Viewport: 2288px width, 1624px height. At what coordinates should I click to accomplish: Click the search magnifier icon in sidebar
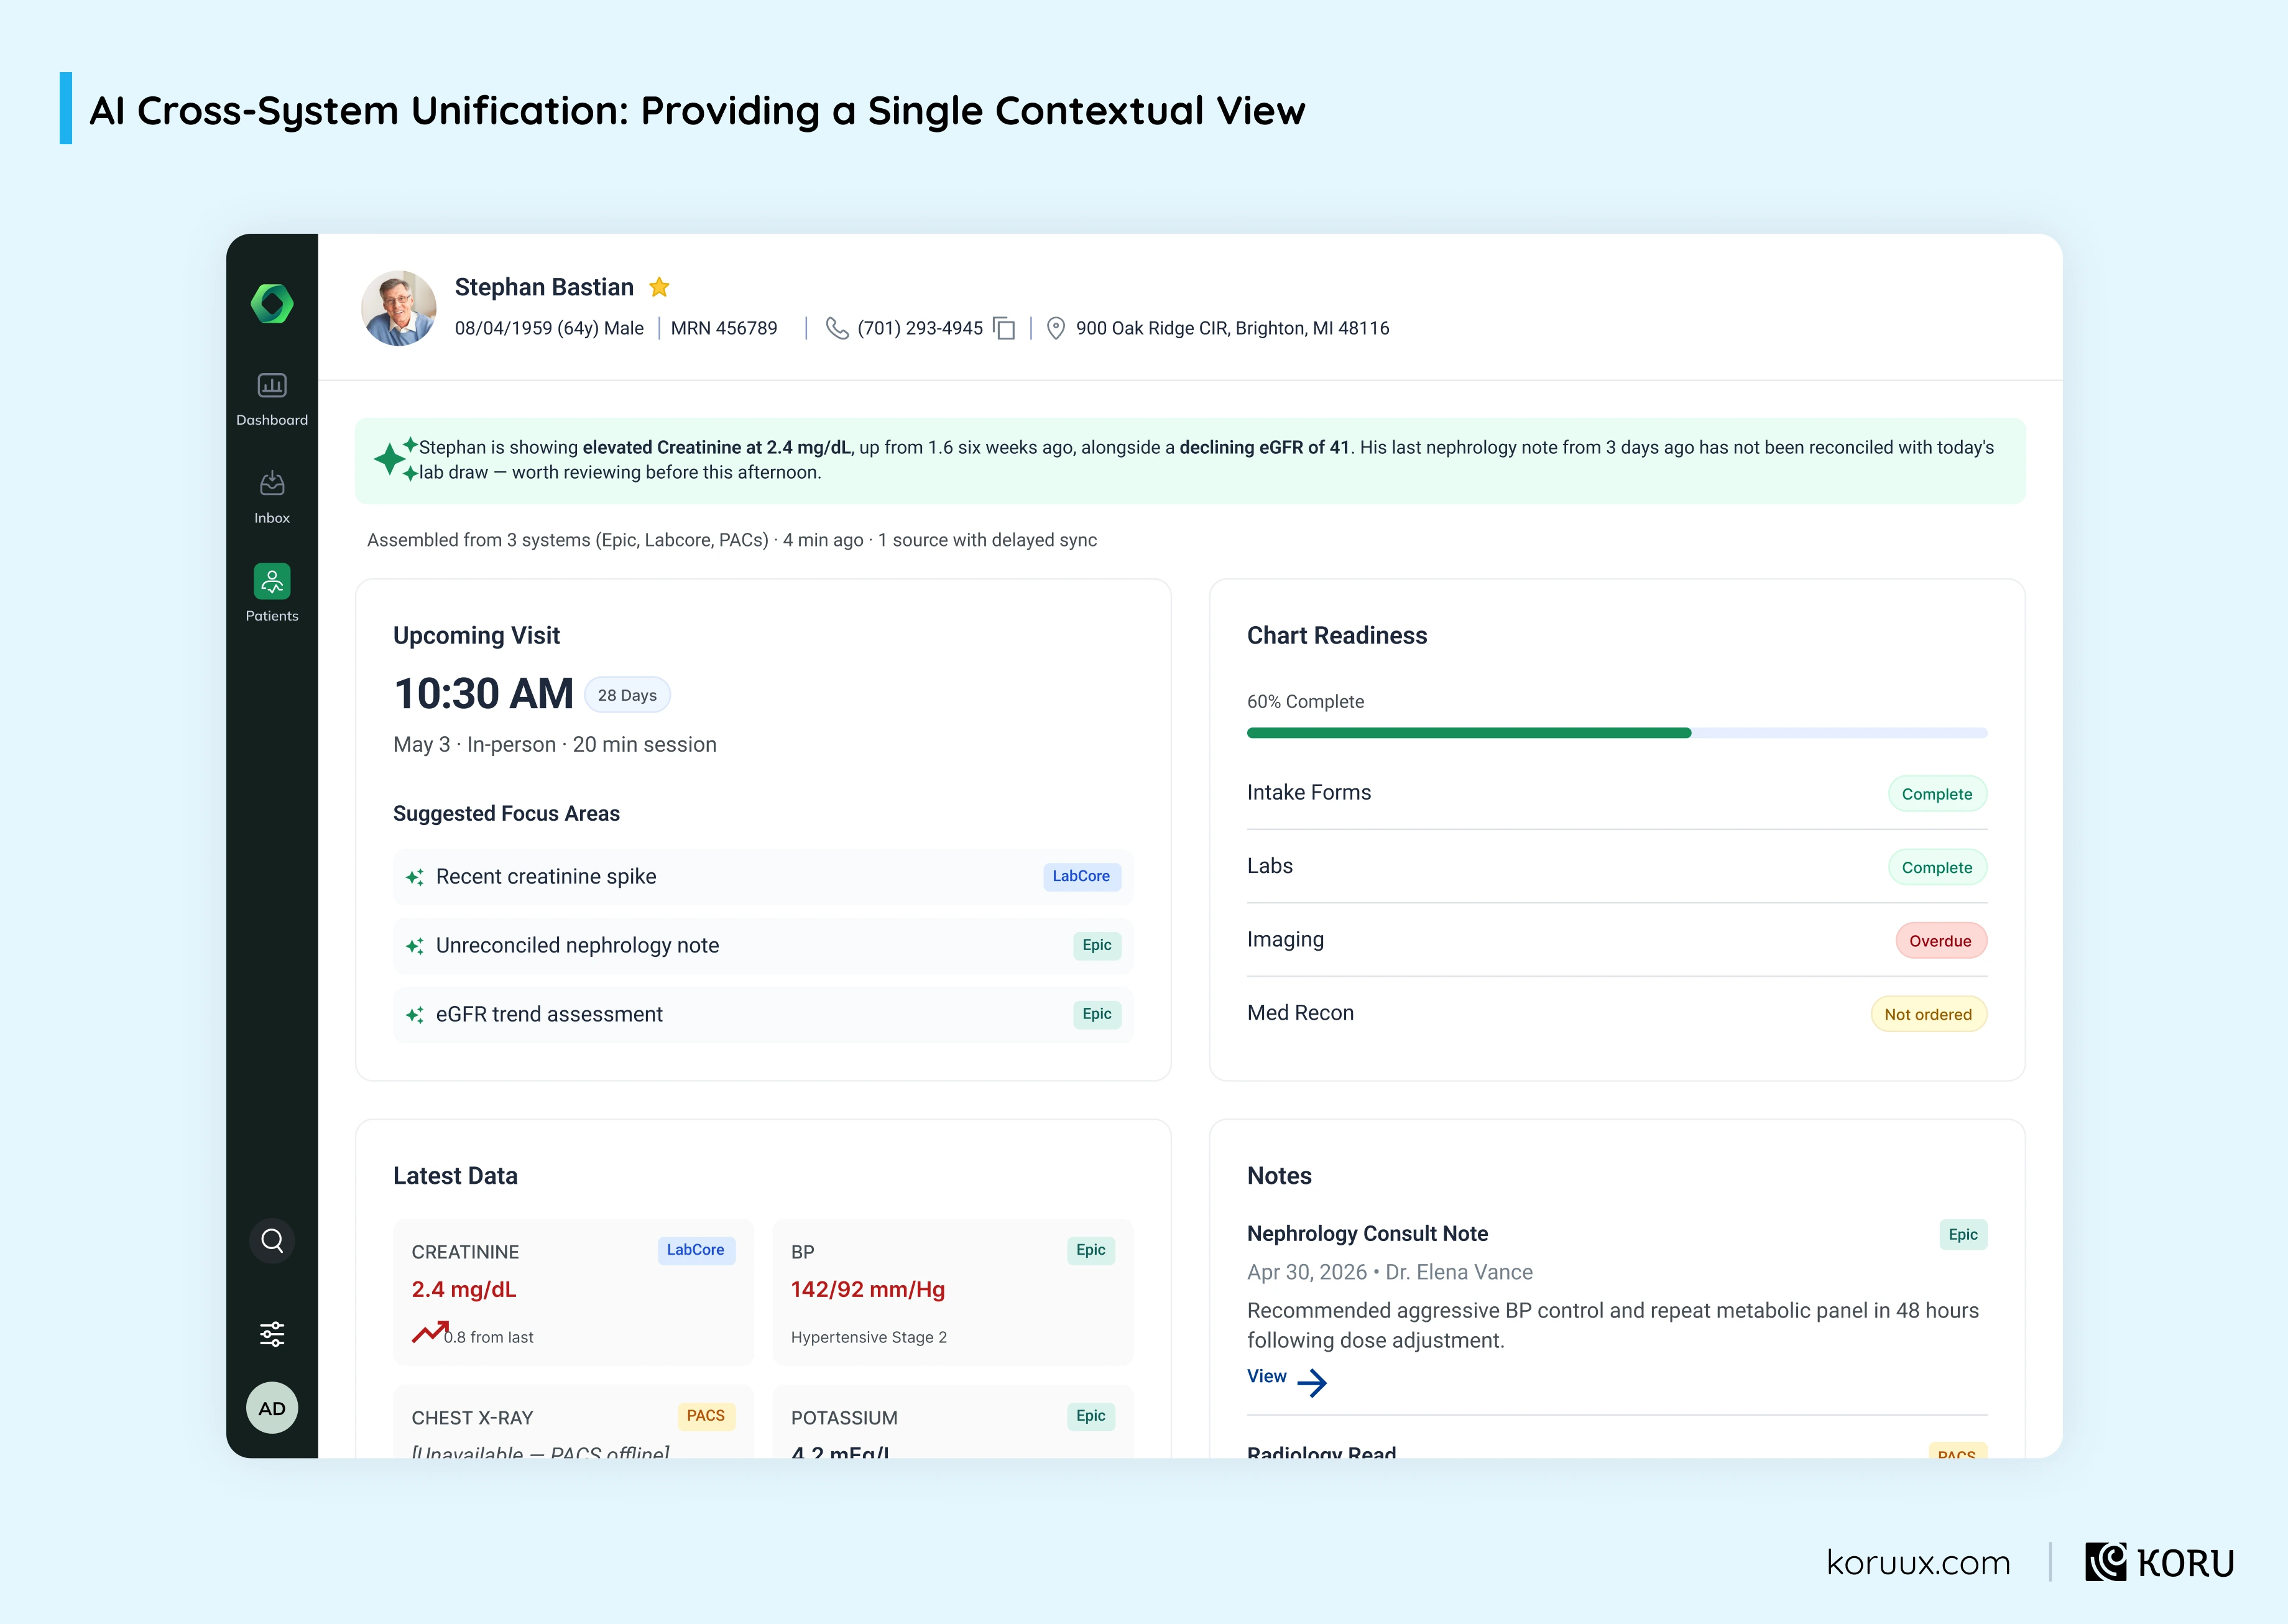[x=272, y=1241]
